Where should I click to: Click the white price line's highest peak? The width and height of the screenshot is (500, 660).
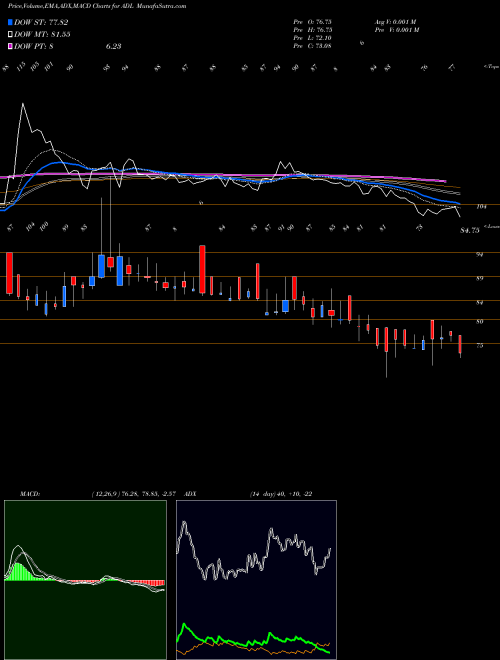(x=23, y=104)
